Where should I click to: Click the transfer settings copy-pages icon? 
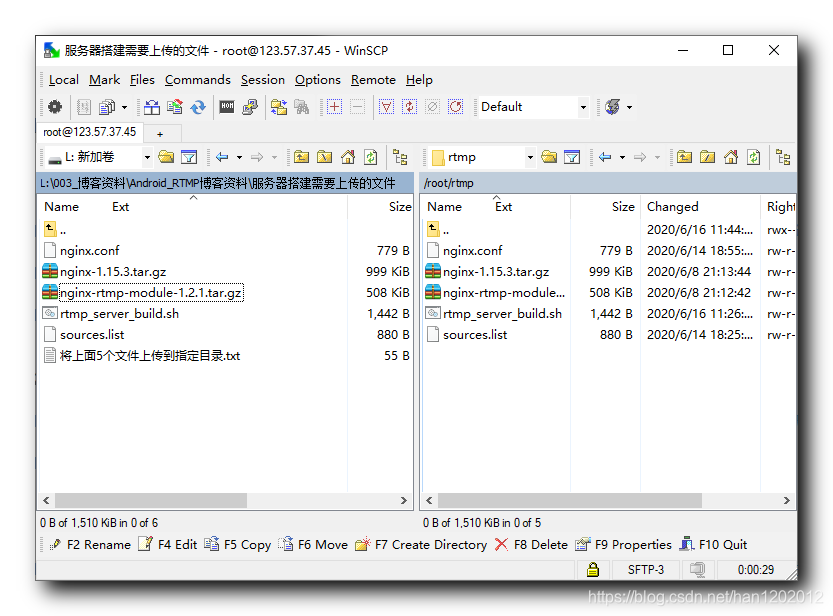point(107,107)
